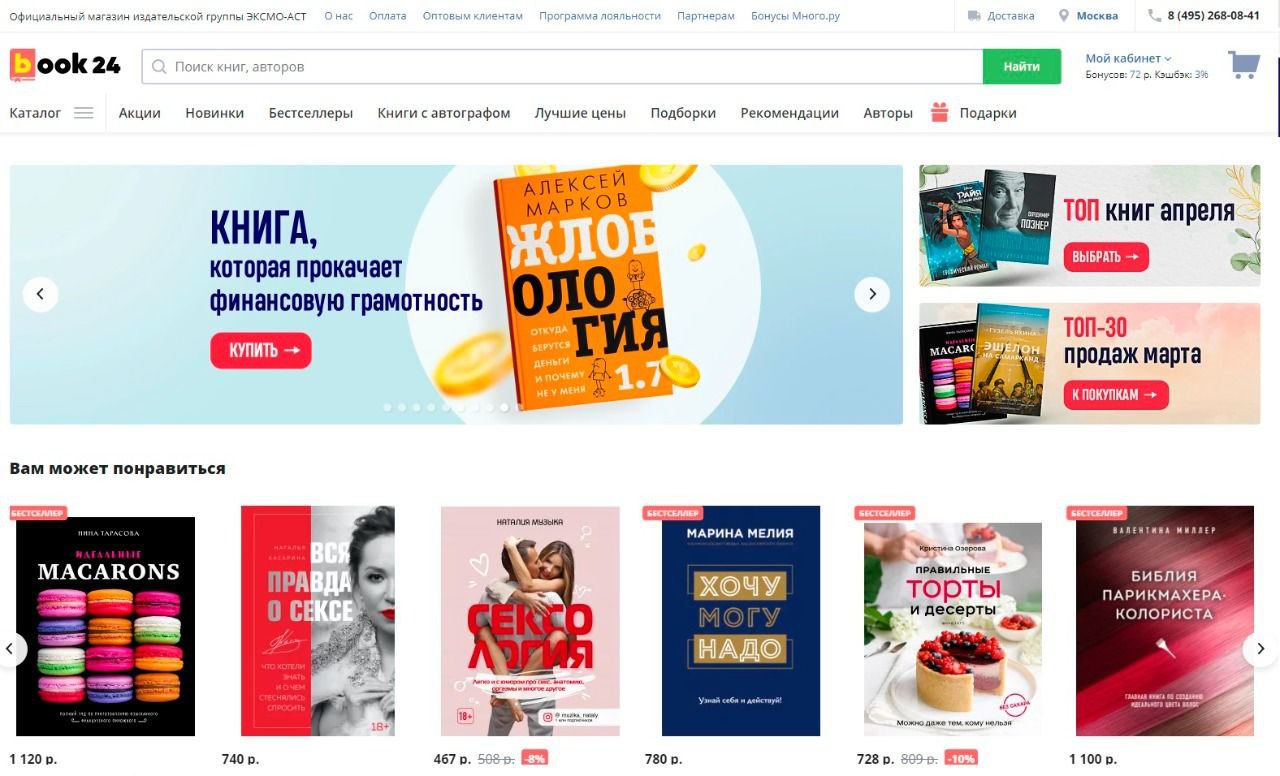Open the Программа лояльности link
This screenshot has height=776, width=1280.
[600, 16]
